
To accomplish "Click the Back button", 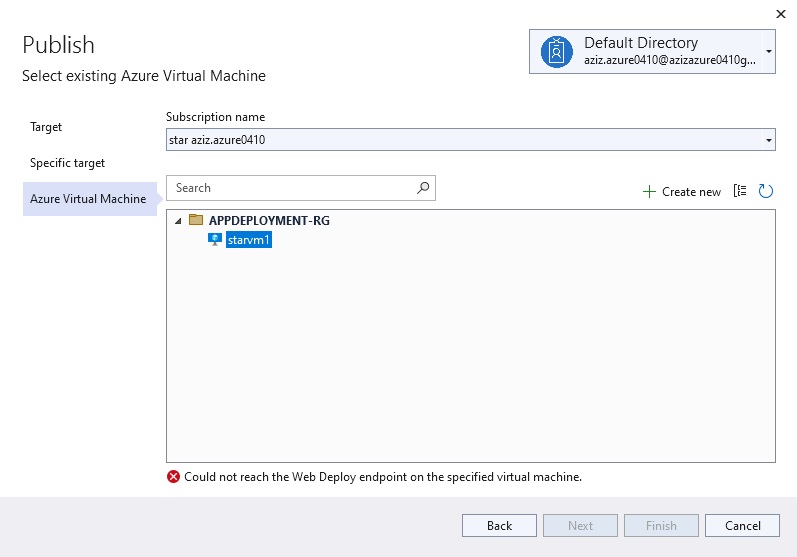I will (x=499, y=525).
